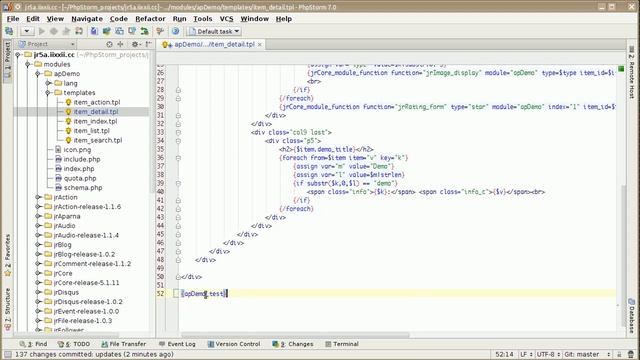This screenshot has height=360, width=640.
Task: Toggle fold marker at line 50
Action: click(x=178, y=277)
